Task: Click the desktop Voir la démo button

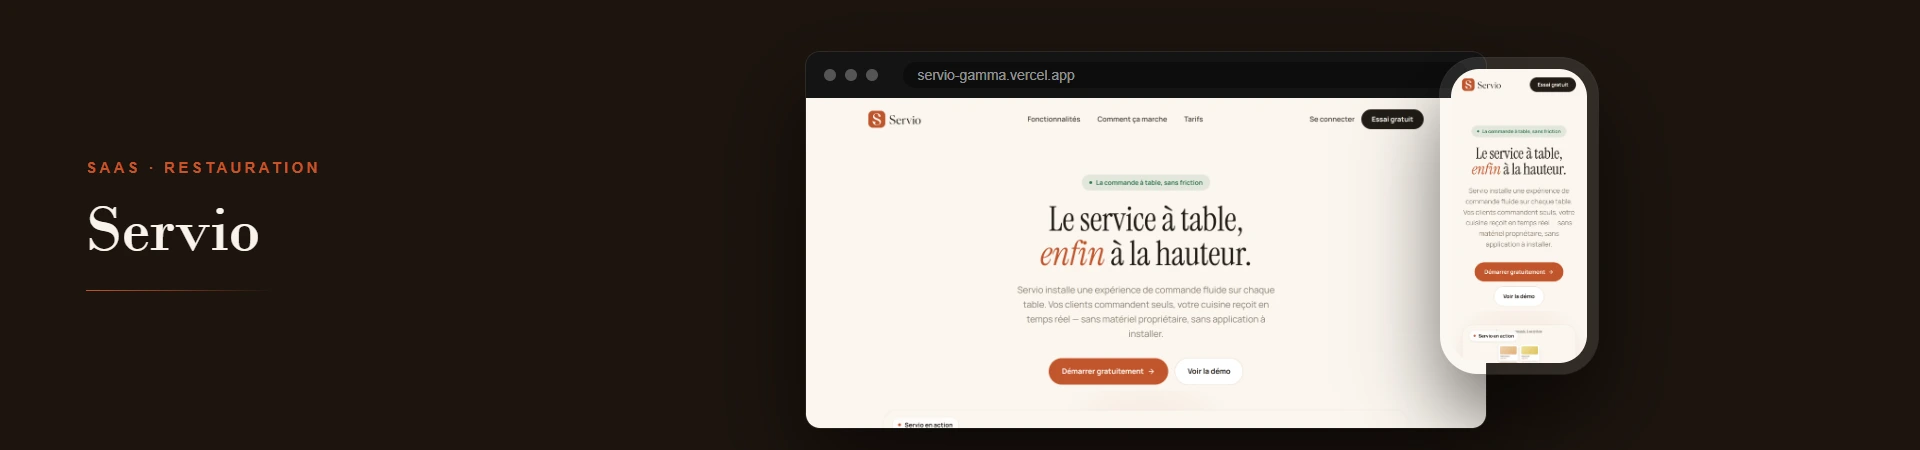Action: tap(1208, 371)
